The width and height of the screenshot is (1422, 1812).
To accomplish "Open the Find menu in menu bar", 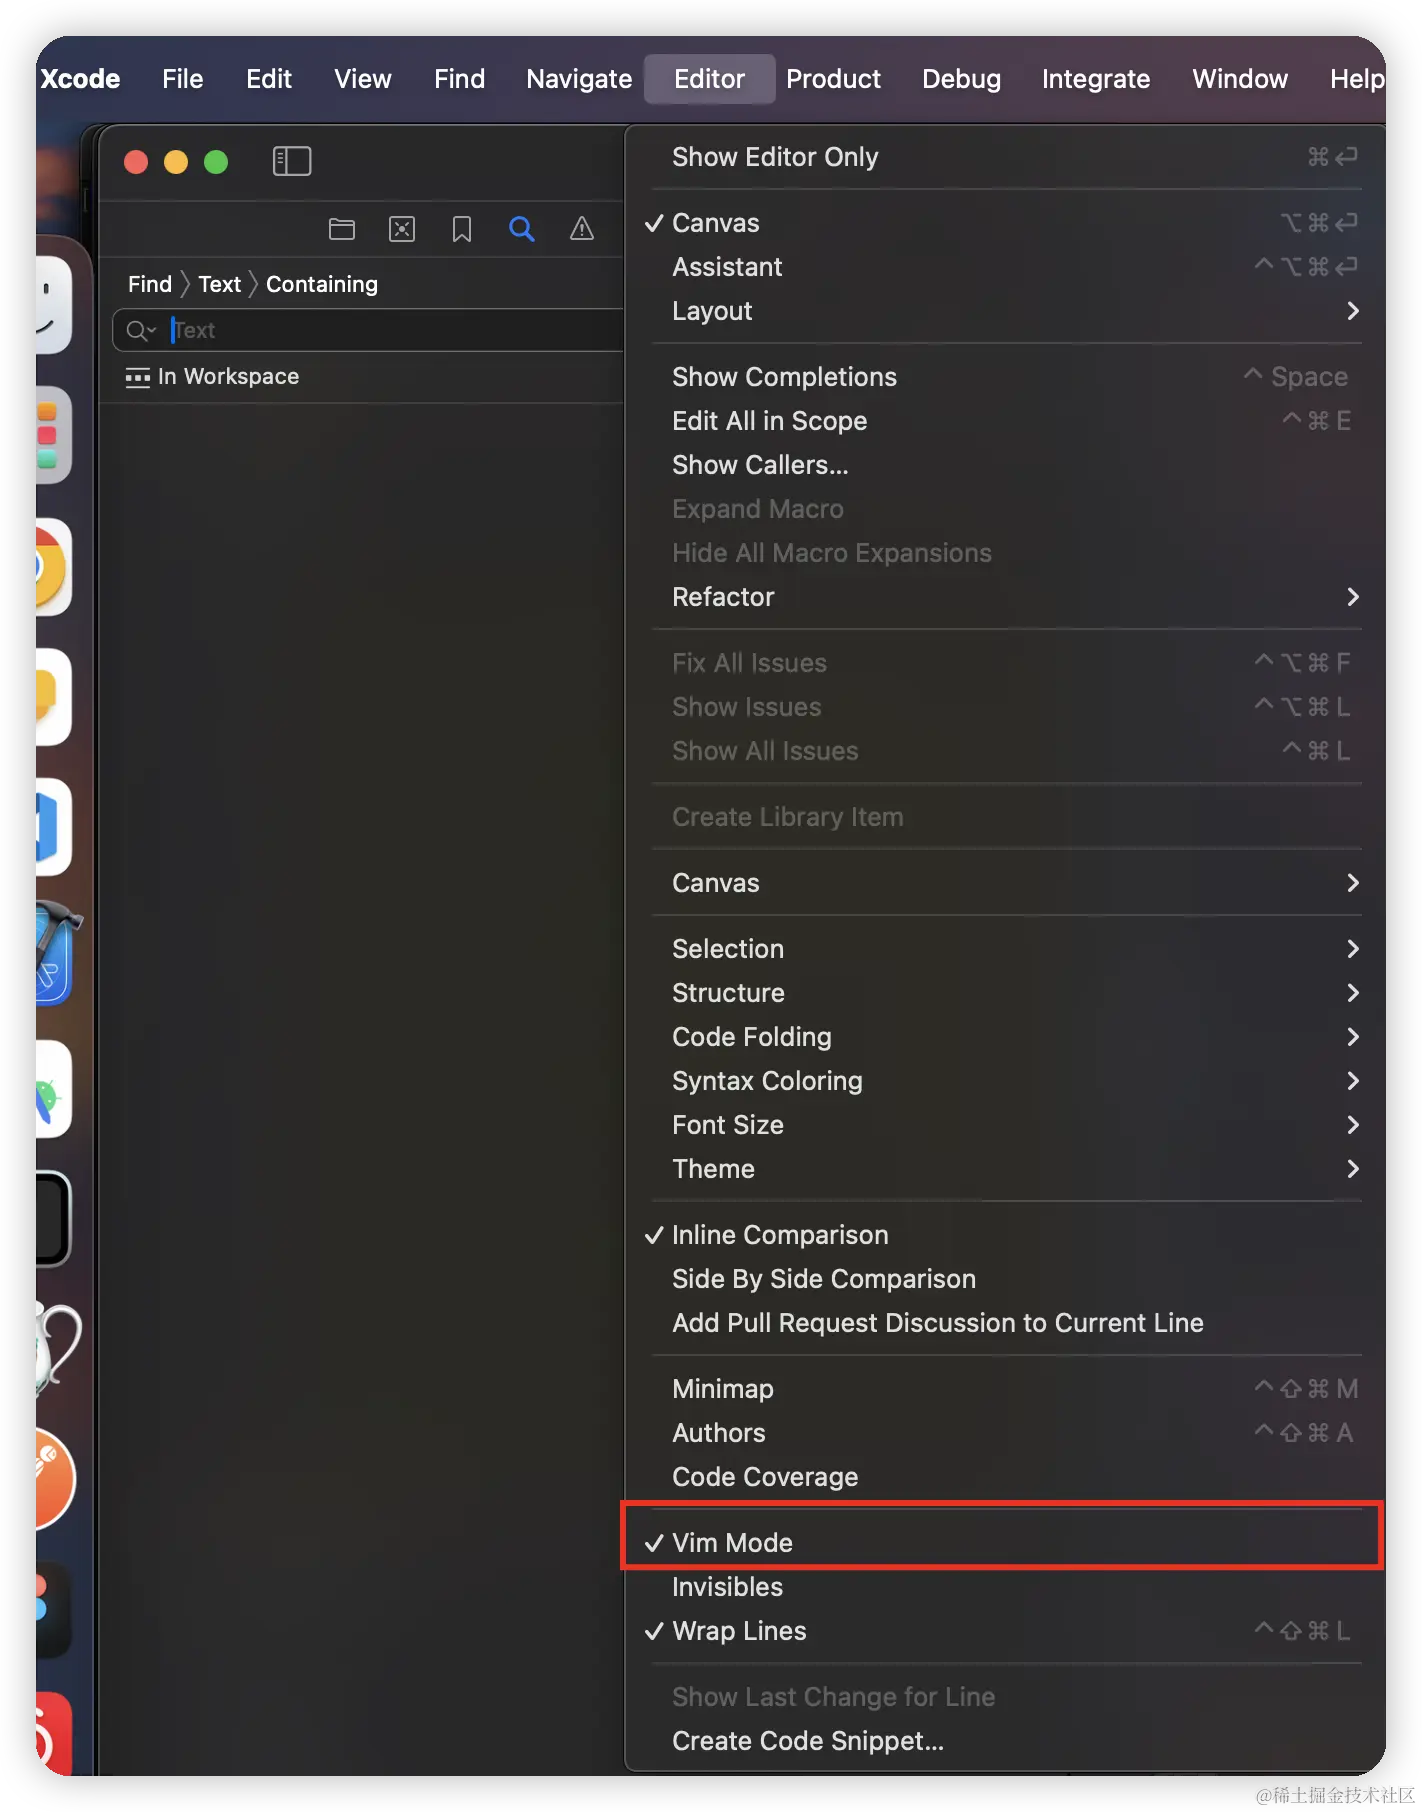I will [459, 79].
